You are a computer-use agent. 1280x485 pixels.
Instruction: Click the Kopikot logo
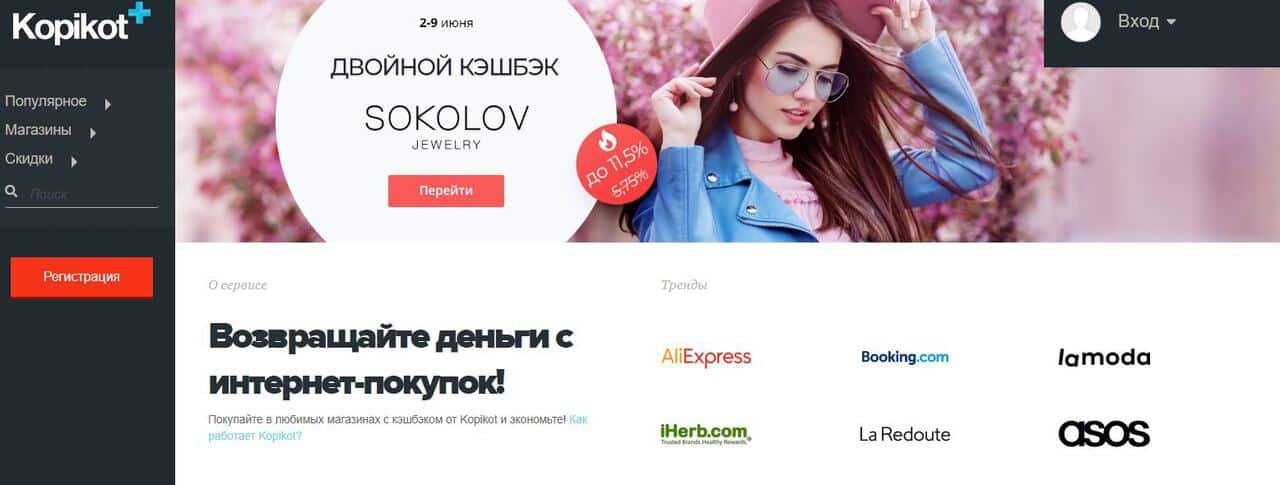81,24
